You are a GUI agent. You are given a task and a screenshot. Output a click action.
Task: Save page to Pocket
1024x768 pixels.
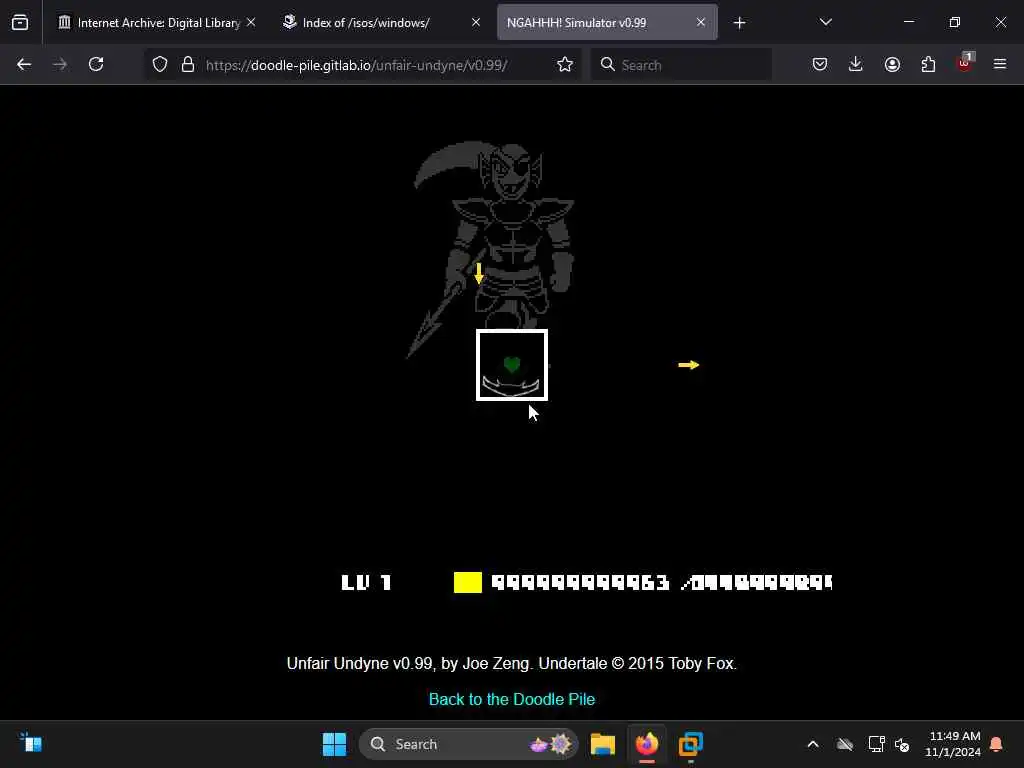click(x=820, y=65)
